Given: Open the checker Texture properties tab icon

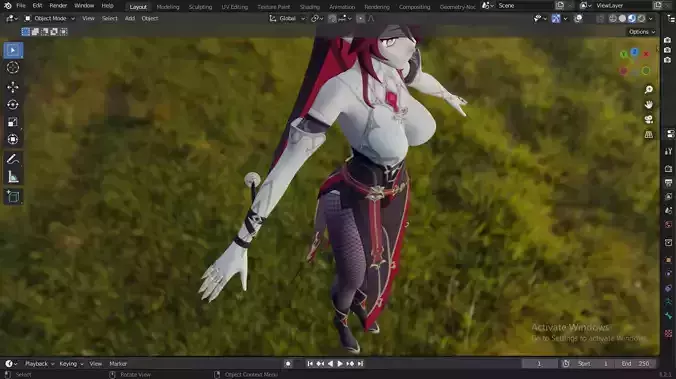Looking at the screenshot, I should 668,333.
